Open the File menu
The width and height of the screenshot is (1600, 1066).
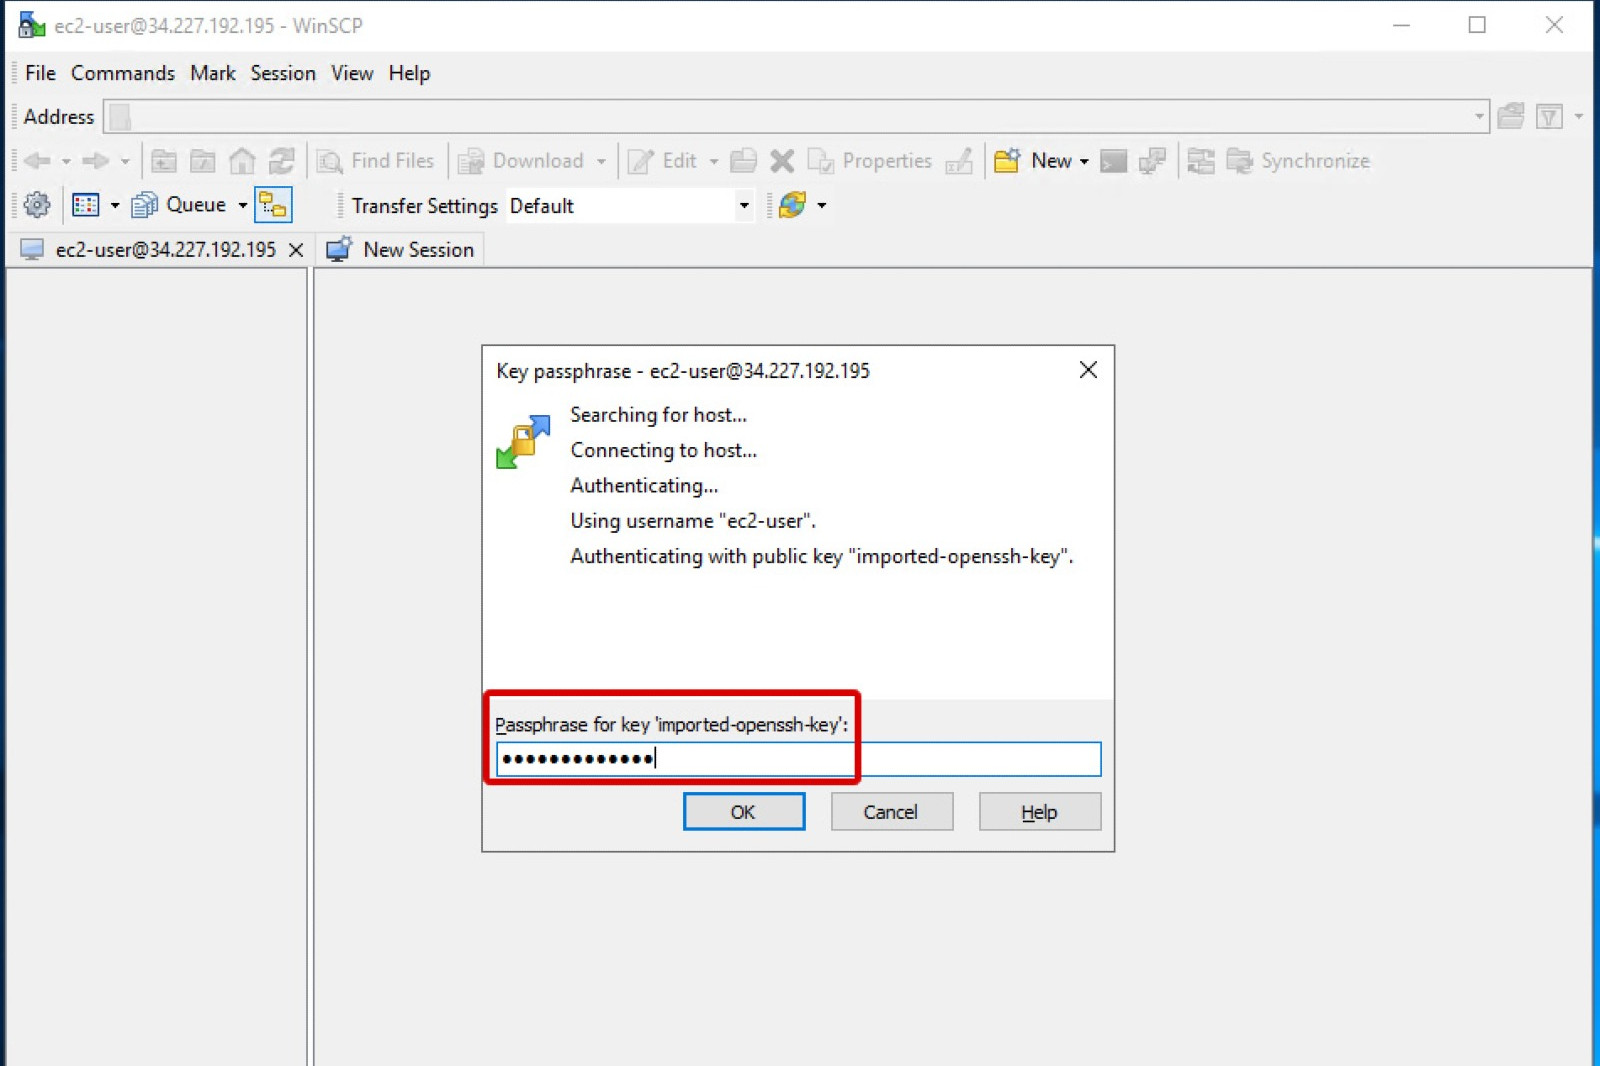40,73
